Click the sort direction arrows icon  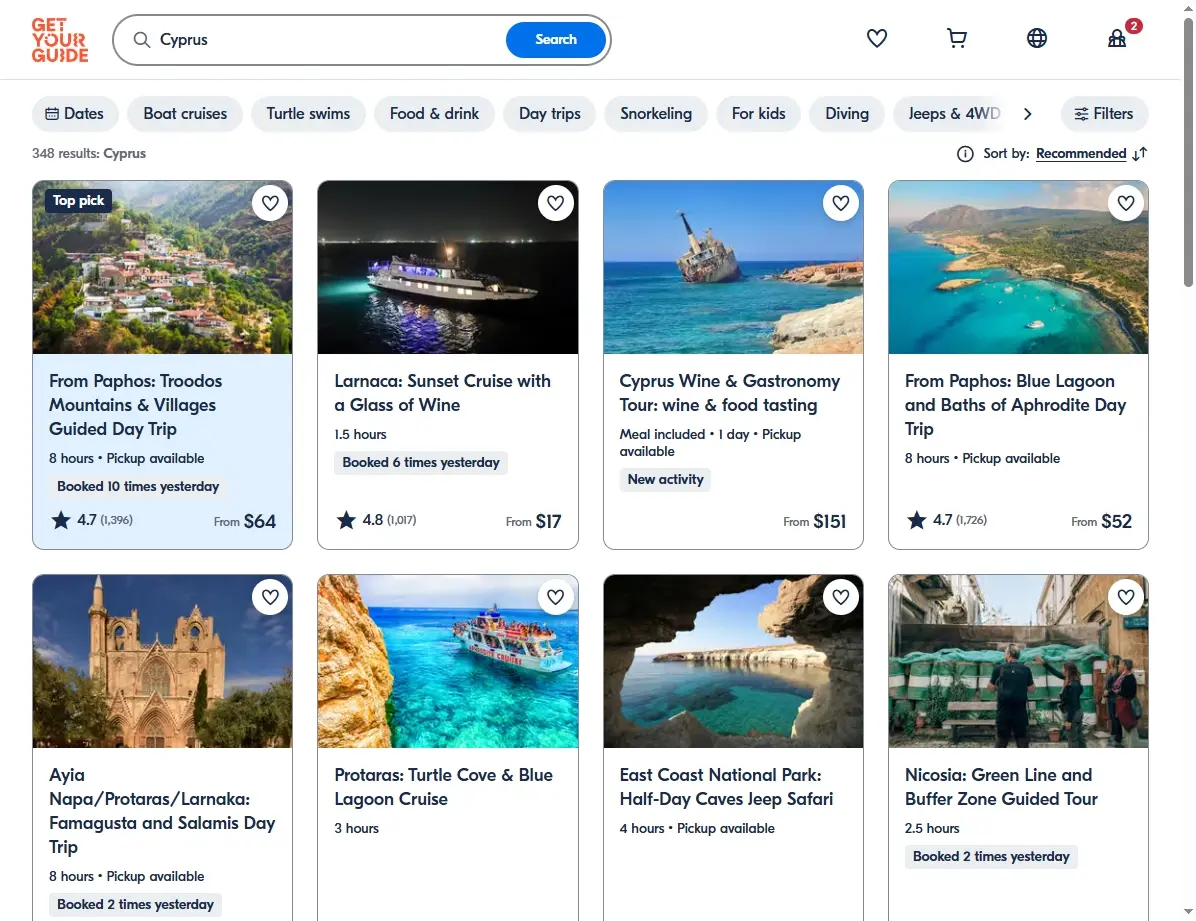(1140, 154)
